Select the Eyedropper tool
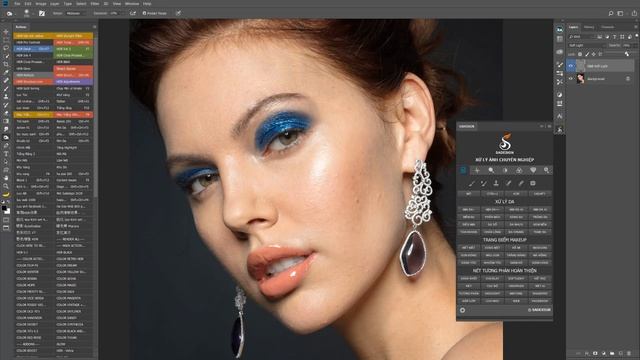The width and height of the screenshot is (640, 360). pyautogui.click(x=6, y=73)
